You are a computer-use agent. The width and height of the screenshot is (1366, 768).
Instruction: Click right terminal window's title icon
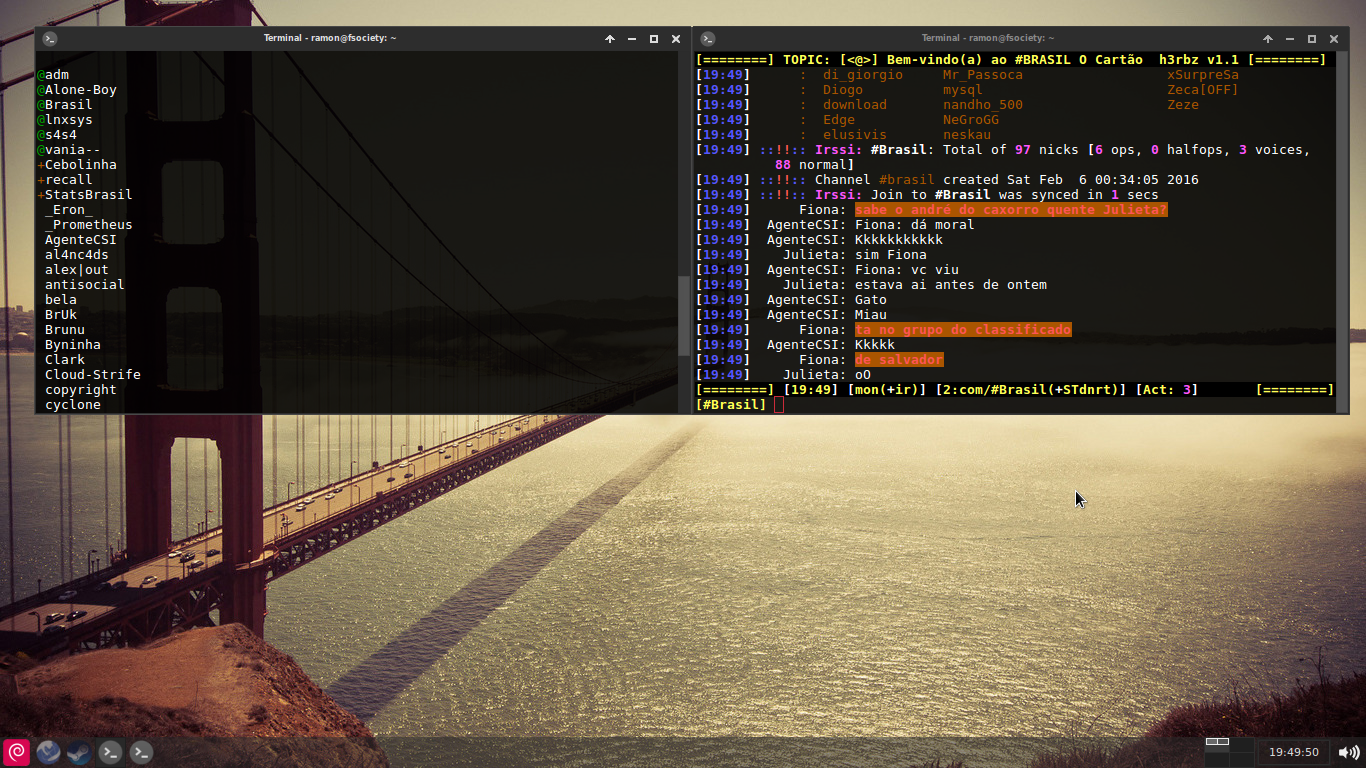tap(708, 39)
